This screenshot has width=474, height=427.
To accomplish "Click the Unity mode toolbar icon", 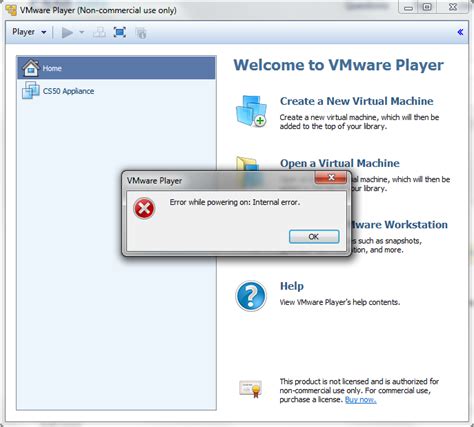I will pos(141,33).
